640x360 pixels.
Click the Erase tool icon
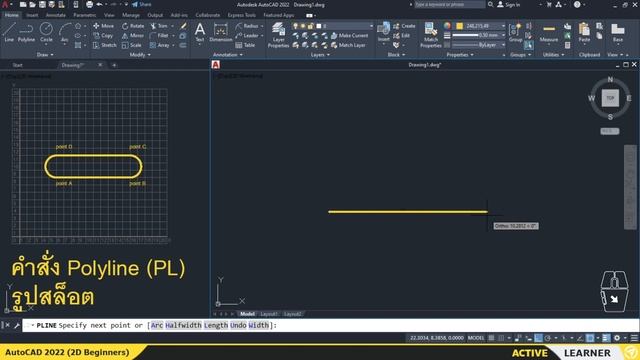(183, 26)
